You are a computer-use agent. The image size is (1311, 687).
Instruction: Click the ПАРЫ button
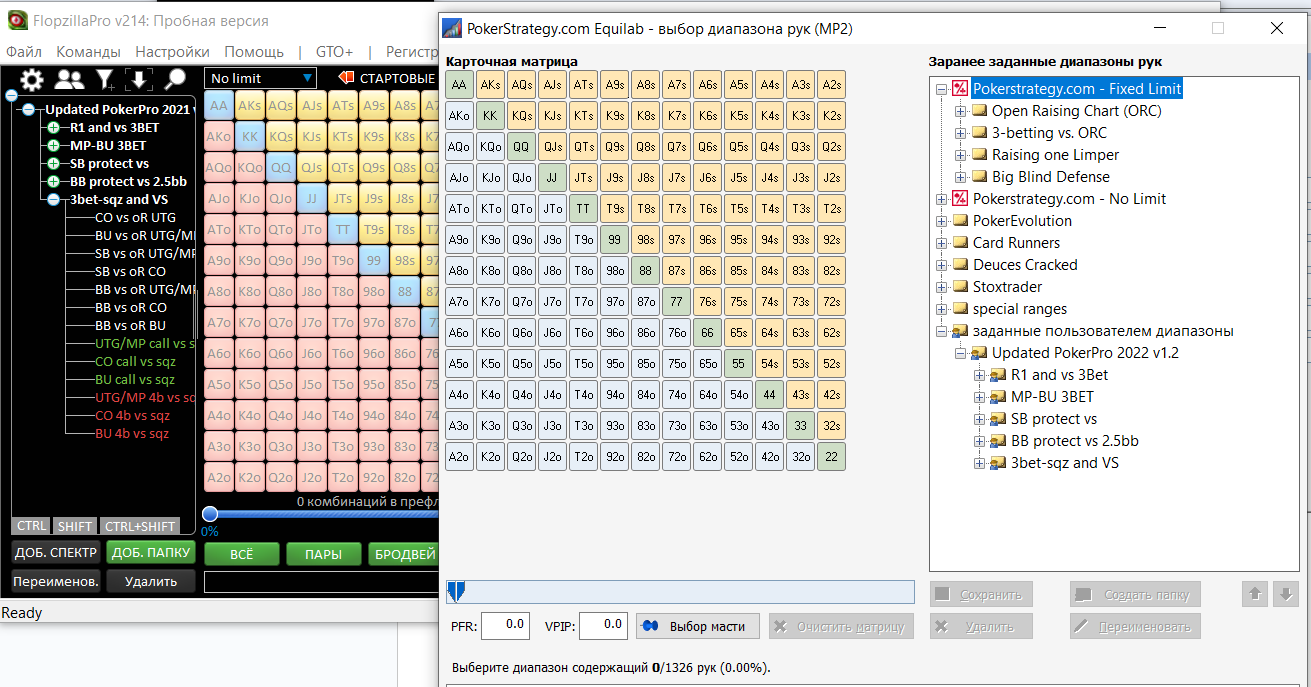pos(323,554)
